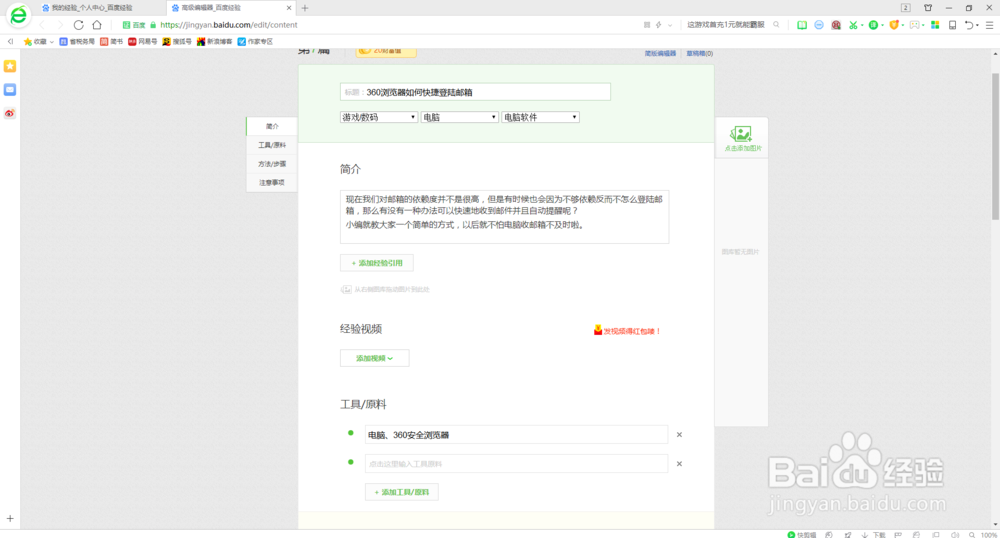This screenshot has width=1000, height=538.
Task: Click the sidebar add plus icon
Action: tap(10, 518)
